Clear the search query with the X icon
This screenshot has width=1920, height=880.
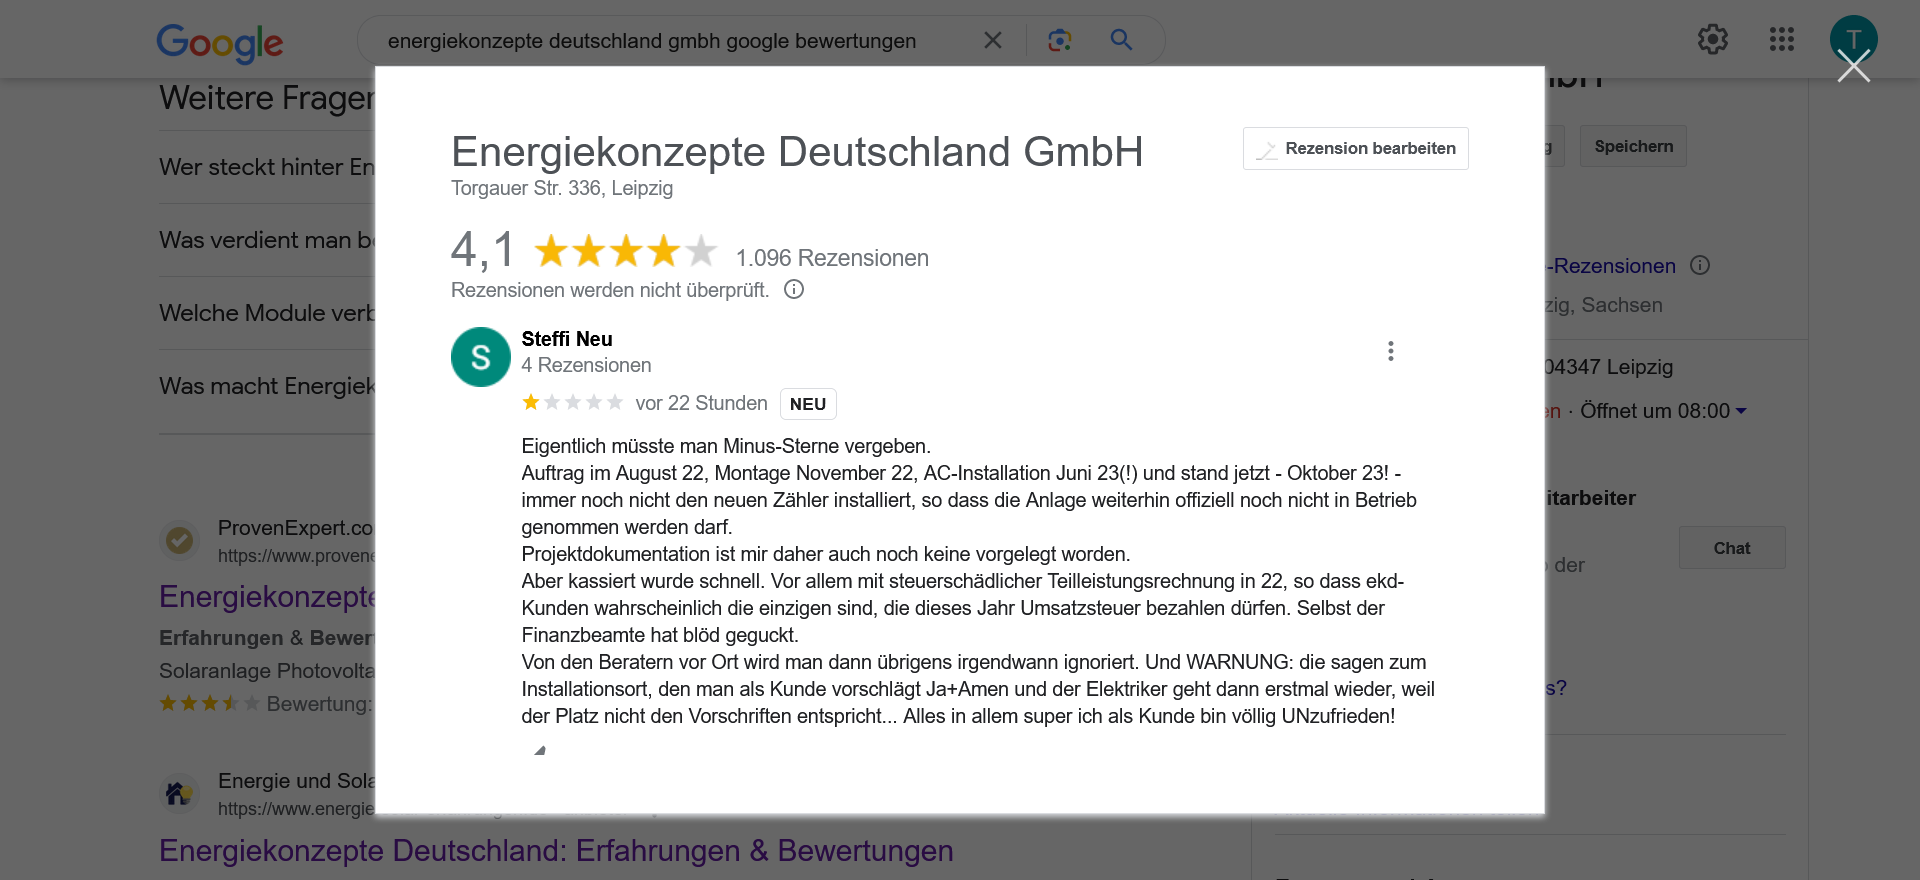click(x=992, y=40)
